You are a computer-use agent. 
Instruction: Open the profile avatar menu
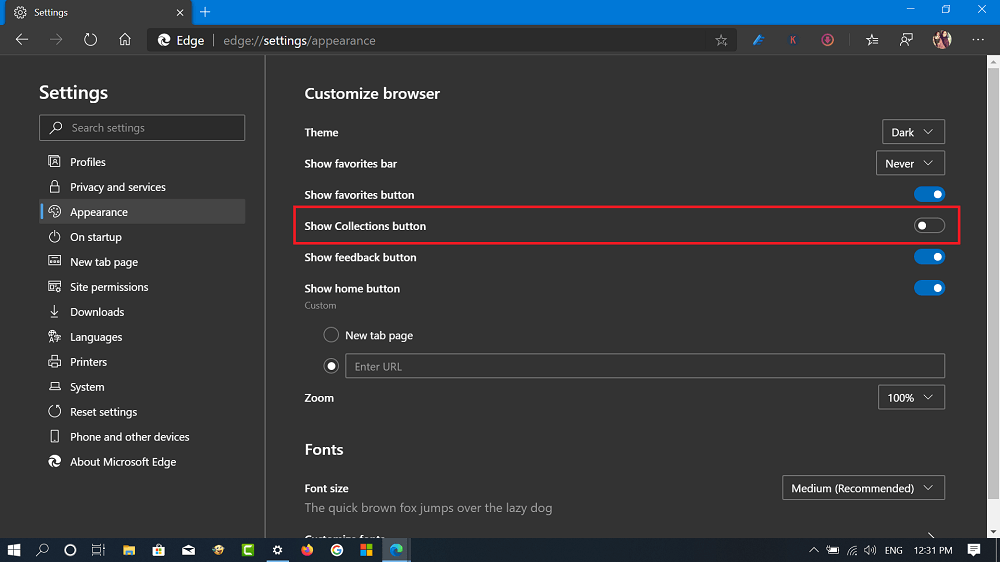coord(942,40)
